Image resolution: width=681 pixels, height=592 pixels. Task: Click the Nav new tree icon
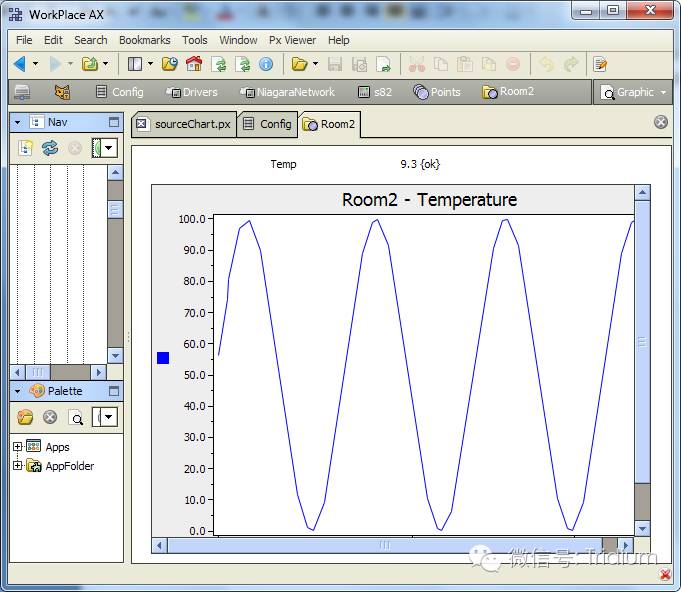[x=25, y=148]
